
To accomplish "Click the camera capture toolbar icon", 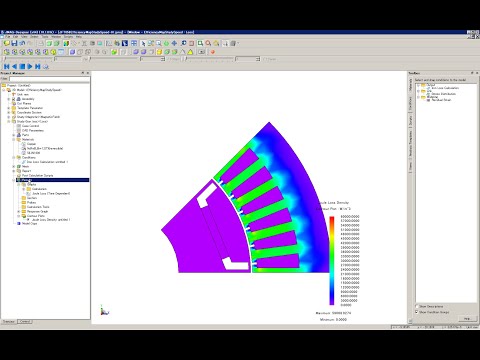I will pyautogui.click(x=202, y=52).
